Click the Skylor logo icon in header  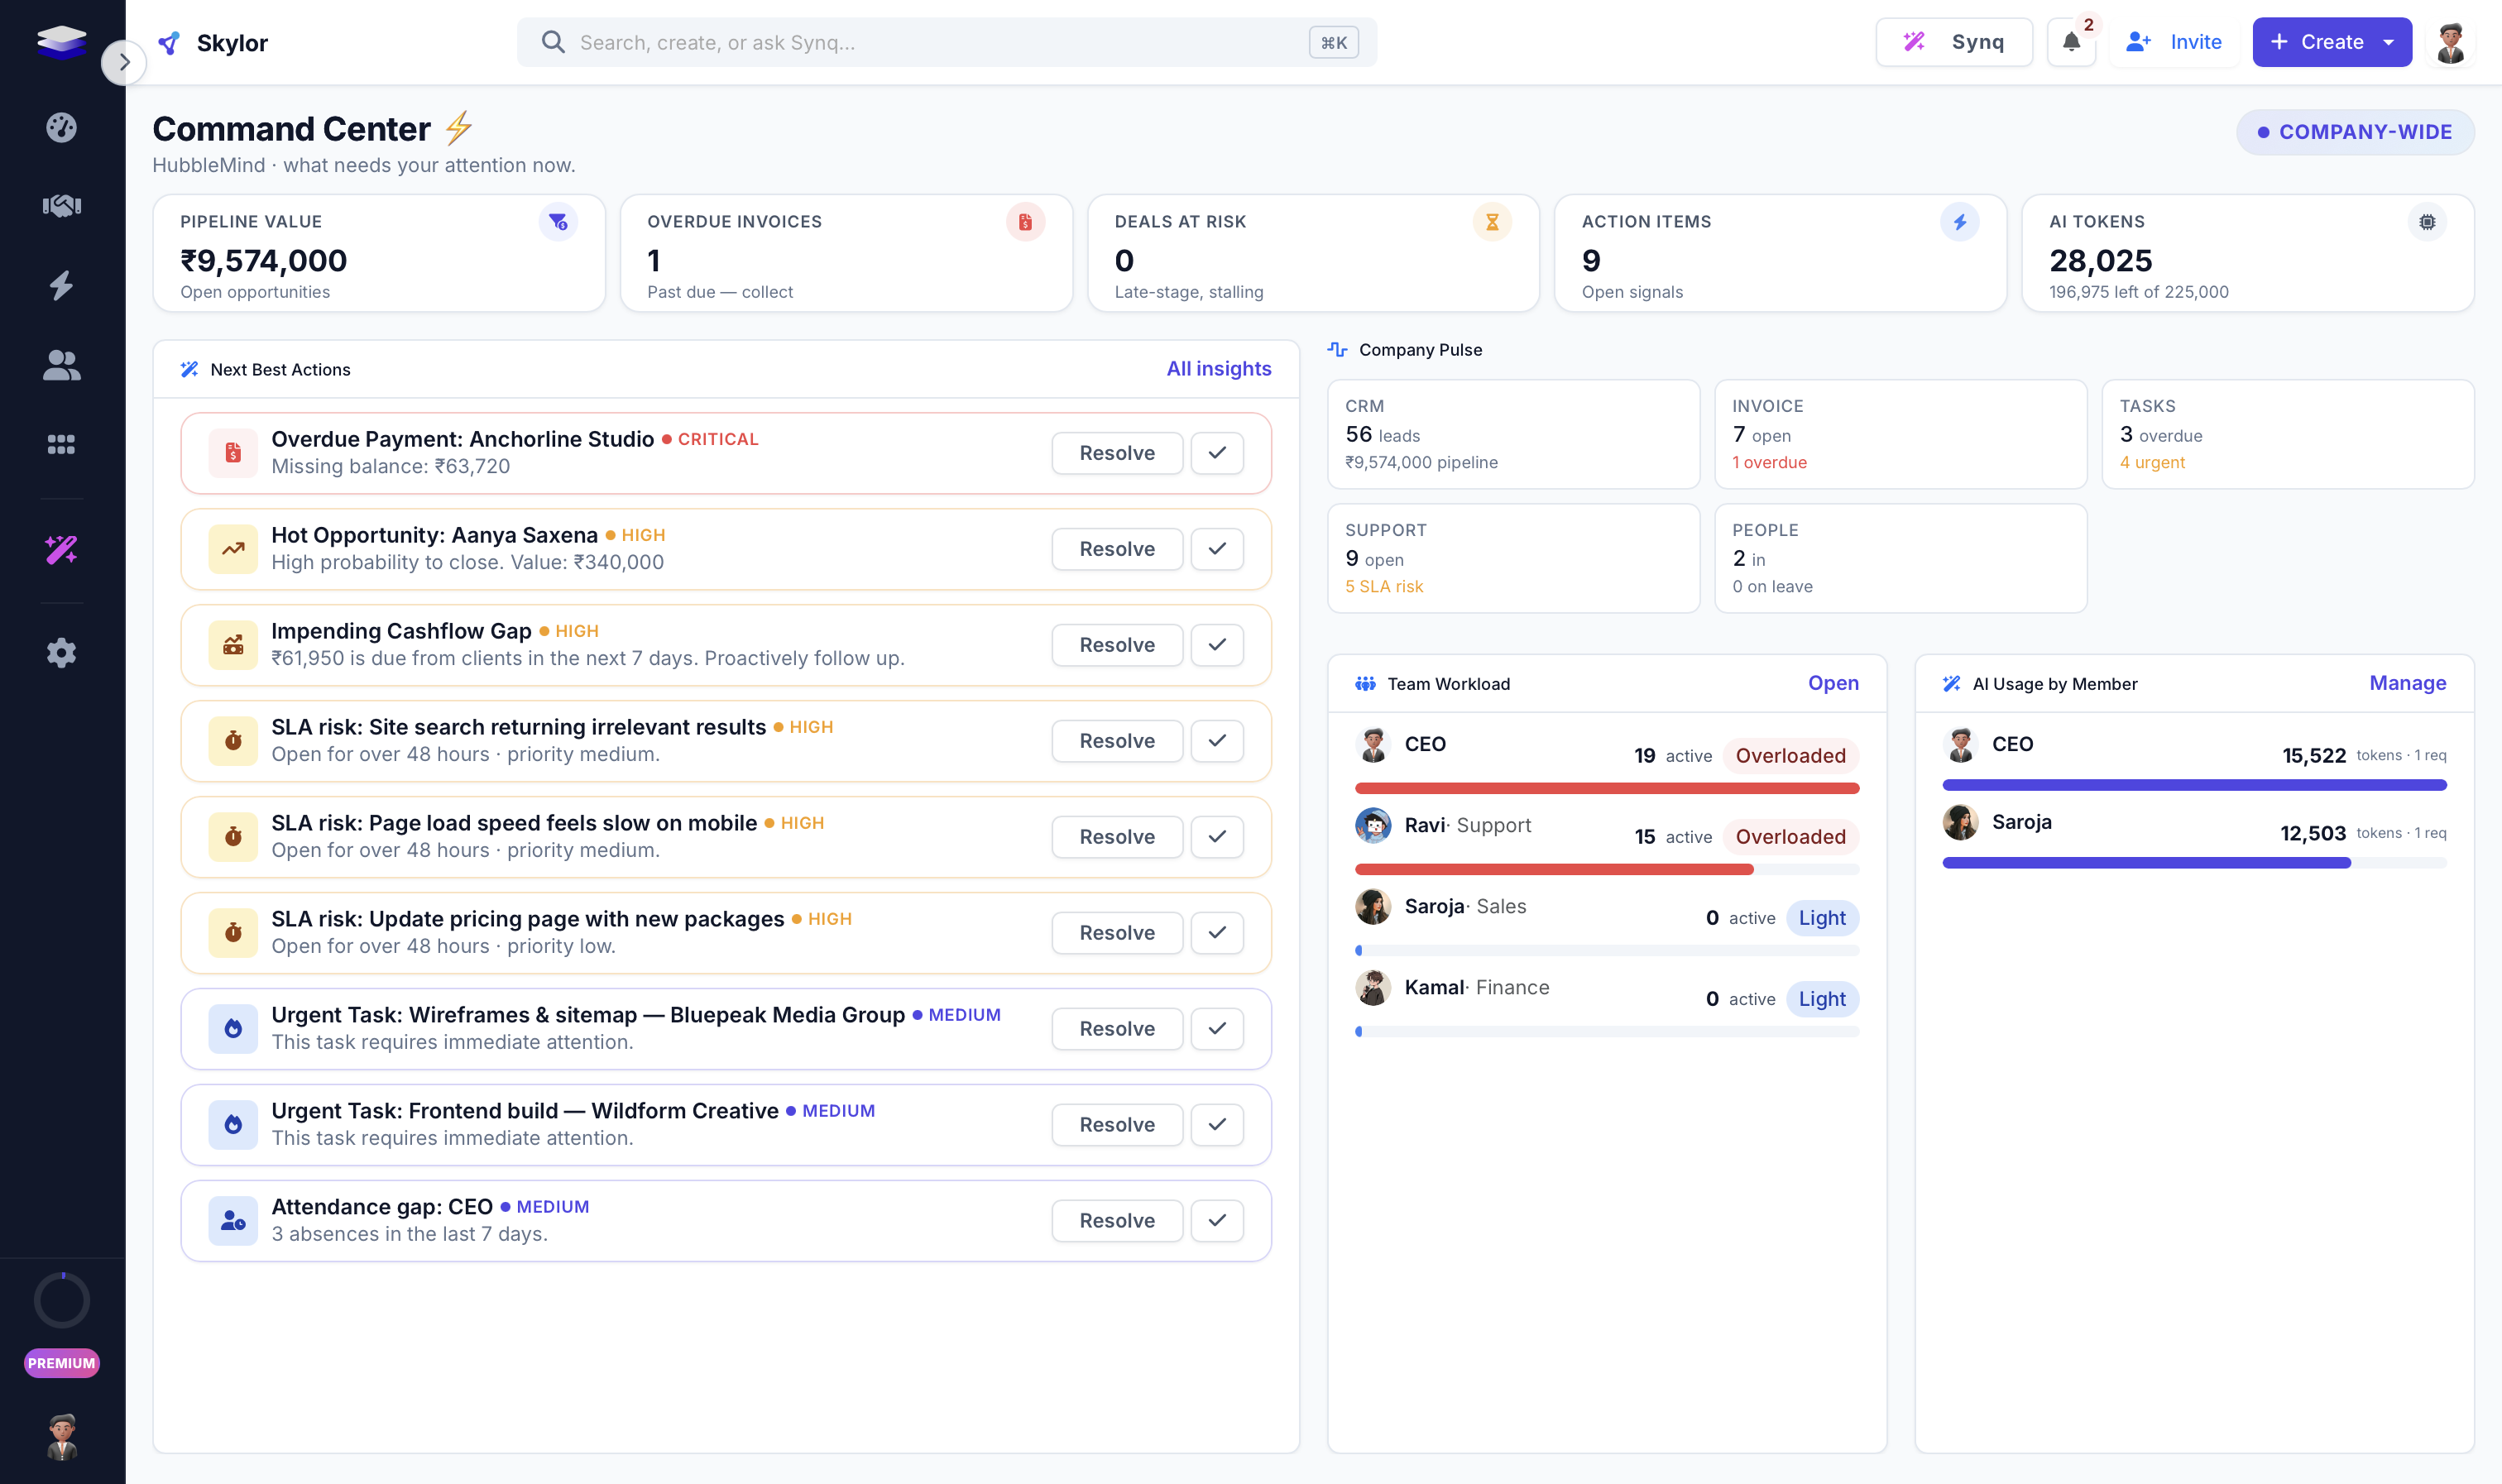pyautogui.click(x=169, y=43)
